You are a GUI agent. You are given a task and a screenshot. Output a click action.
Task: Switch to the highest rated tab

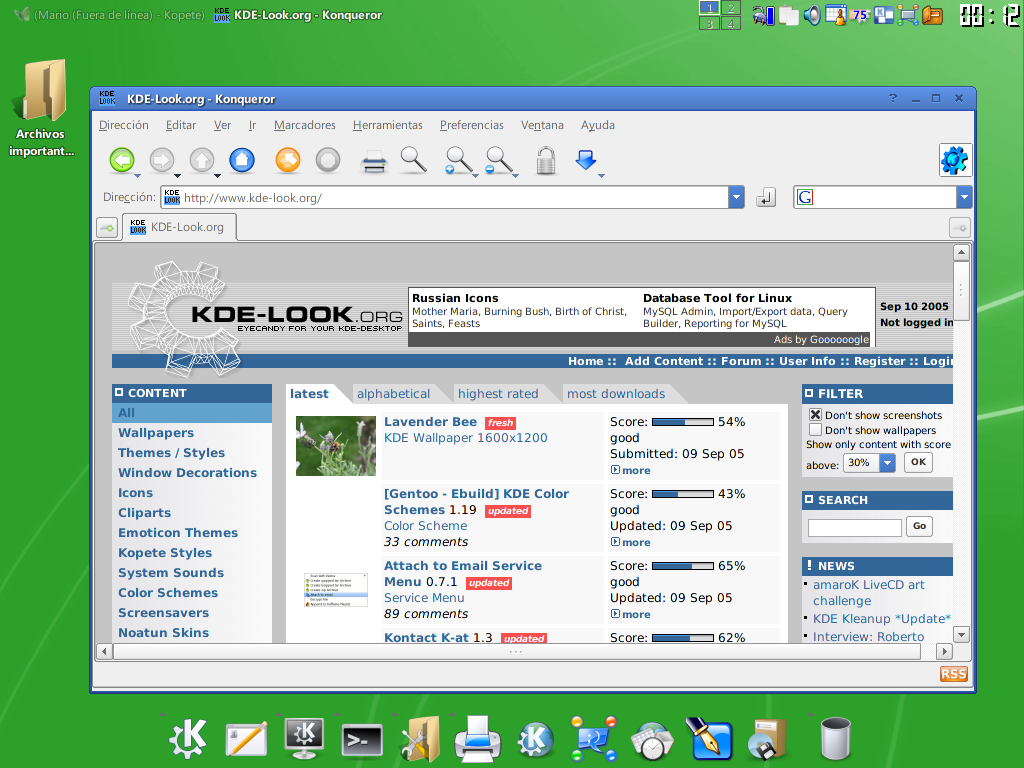click(498, 394)
